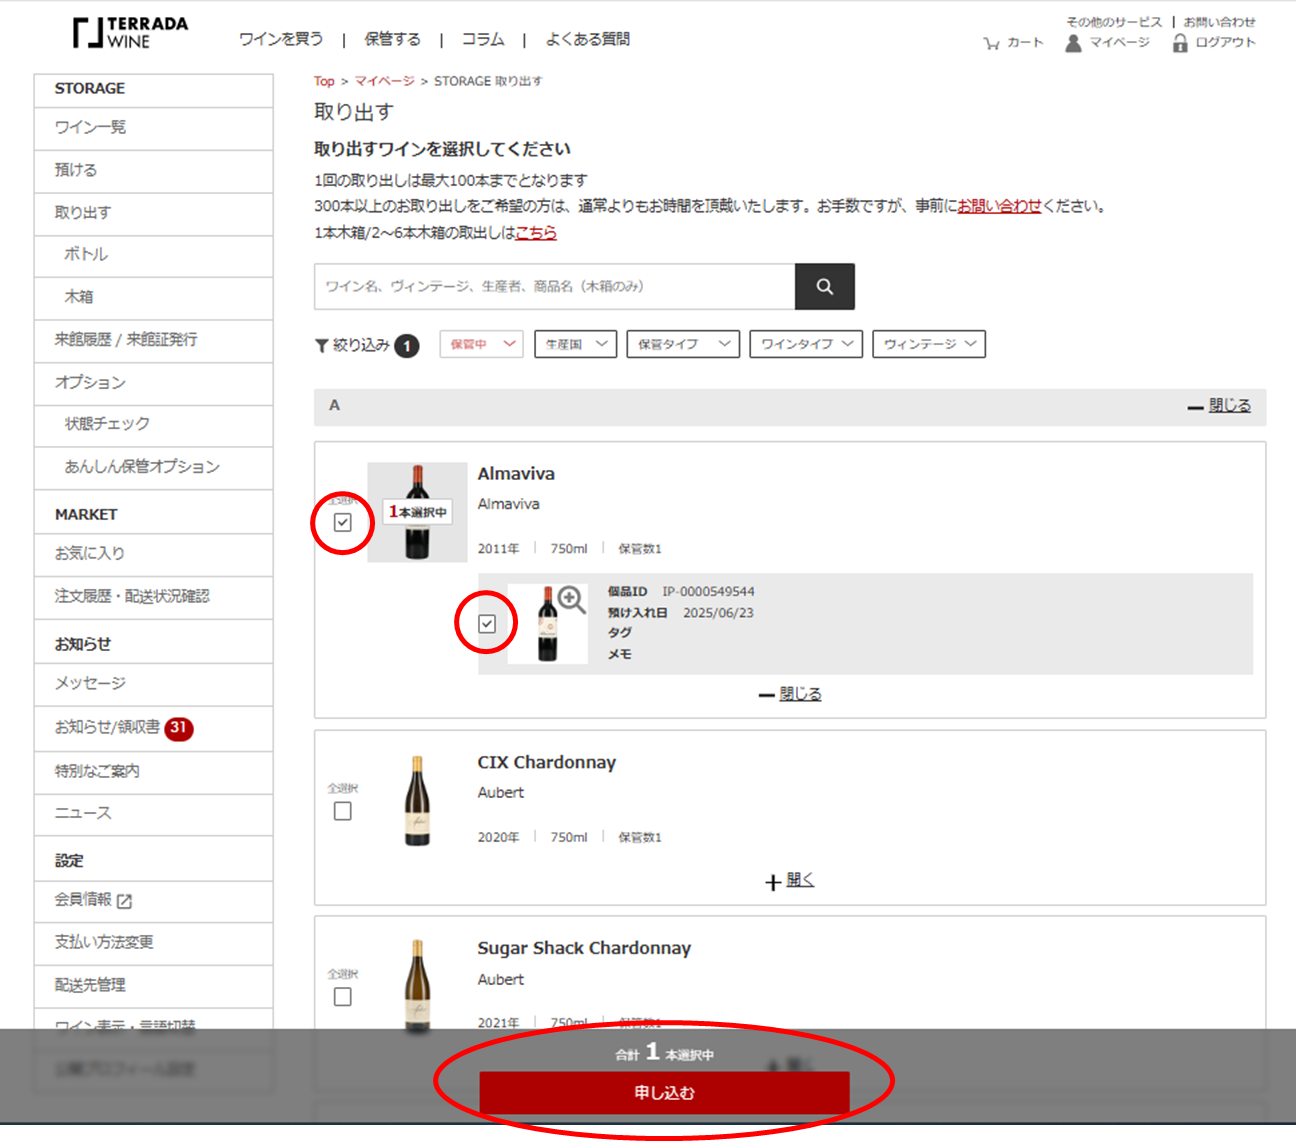Click the 預け入れ日 2025/06/23 text
Screen dimensions: 1296x1141
pyautogui.click(x=680, y=613)
